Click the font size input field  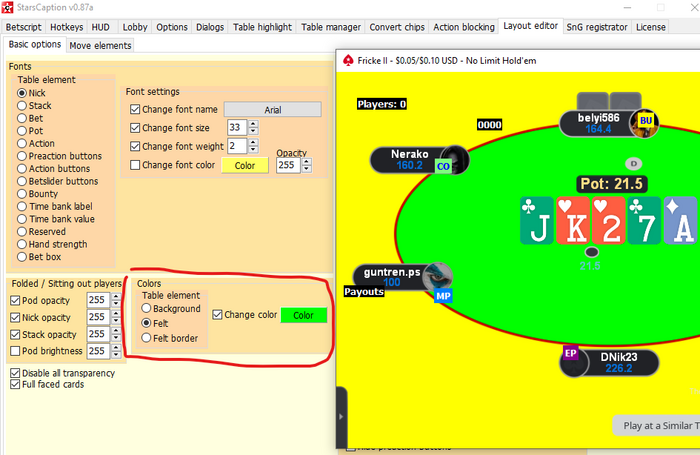coord(237,128)
